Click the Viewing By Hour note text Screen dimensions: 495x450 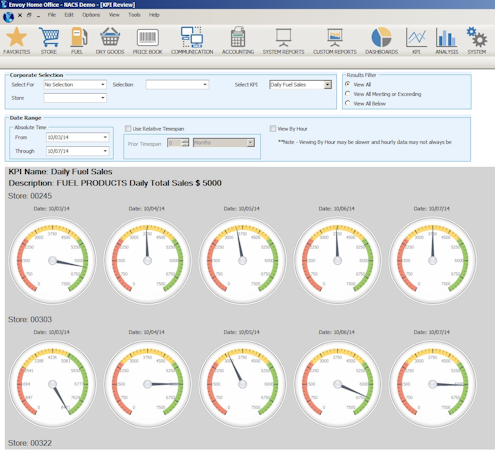(x=365, y=142)
